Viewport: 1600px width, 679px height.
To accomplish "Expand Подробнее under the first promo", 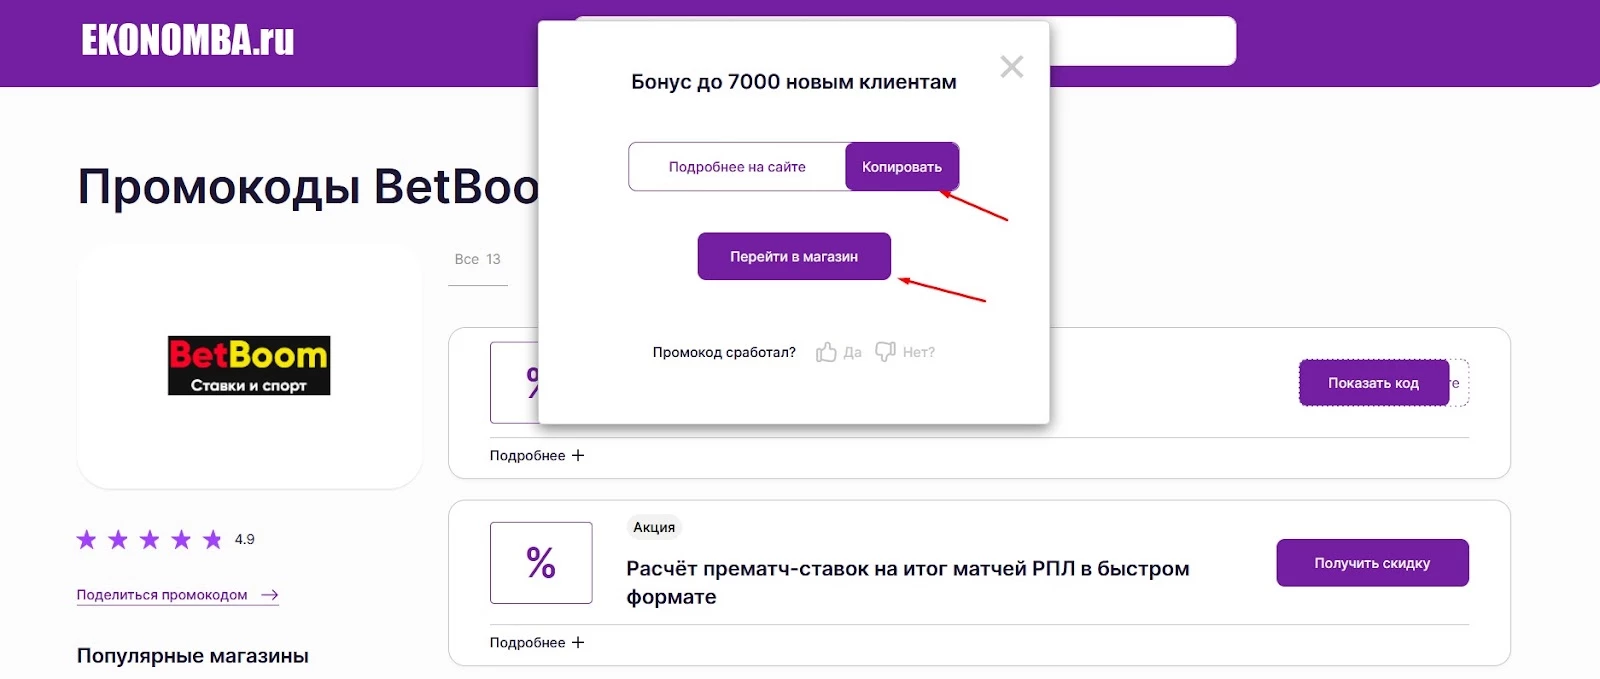I will tap(537, 455).
